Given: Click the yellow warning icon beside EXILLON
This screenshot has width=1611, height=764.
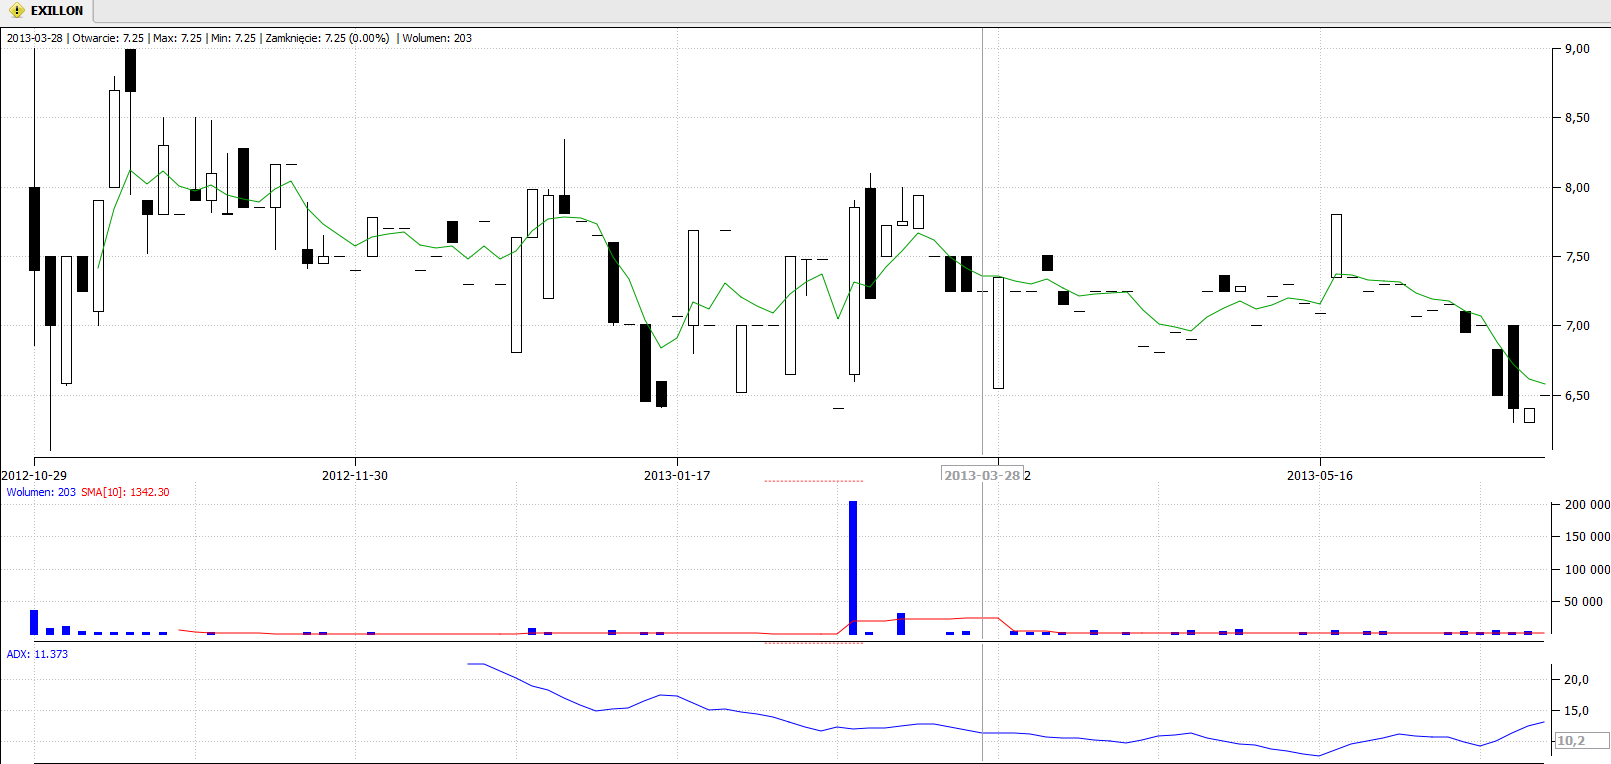Looking at the screenshot, I should [16, 11].
